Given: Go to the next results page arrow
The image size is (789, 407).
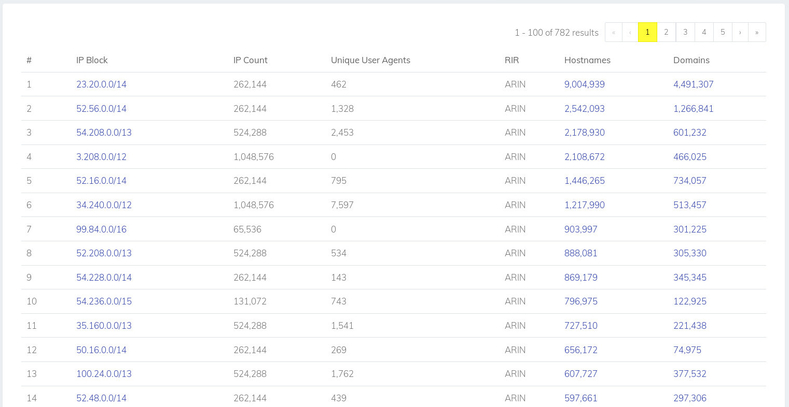Looking at the screenshot, I should pos(740,32).
